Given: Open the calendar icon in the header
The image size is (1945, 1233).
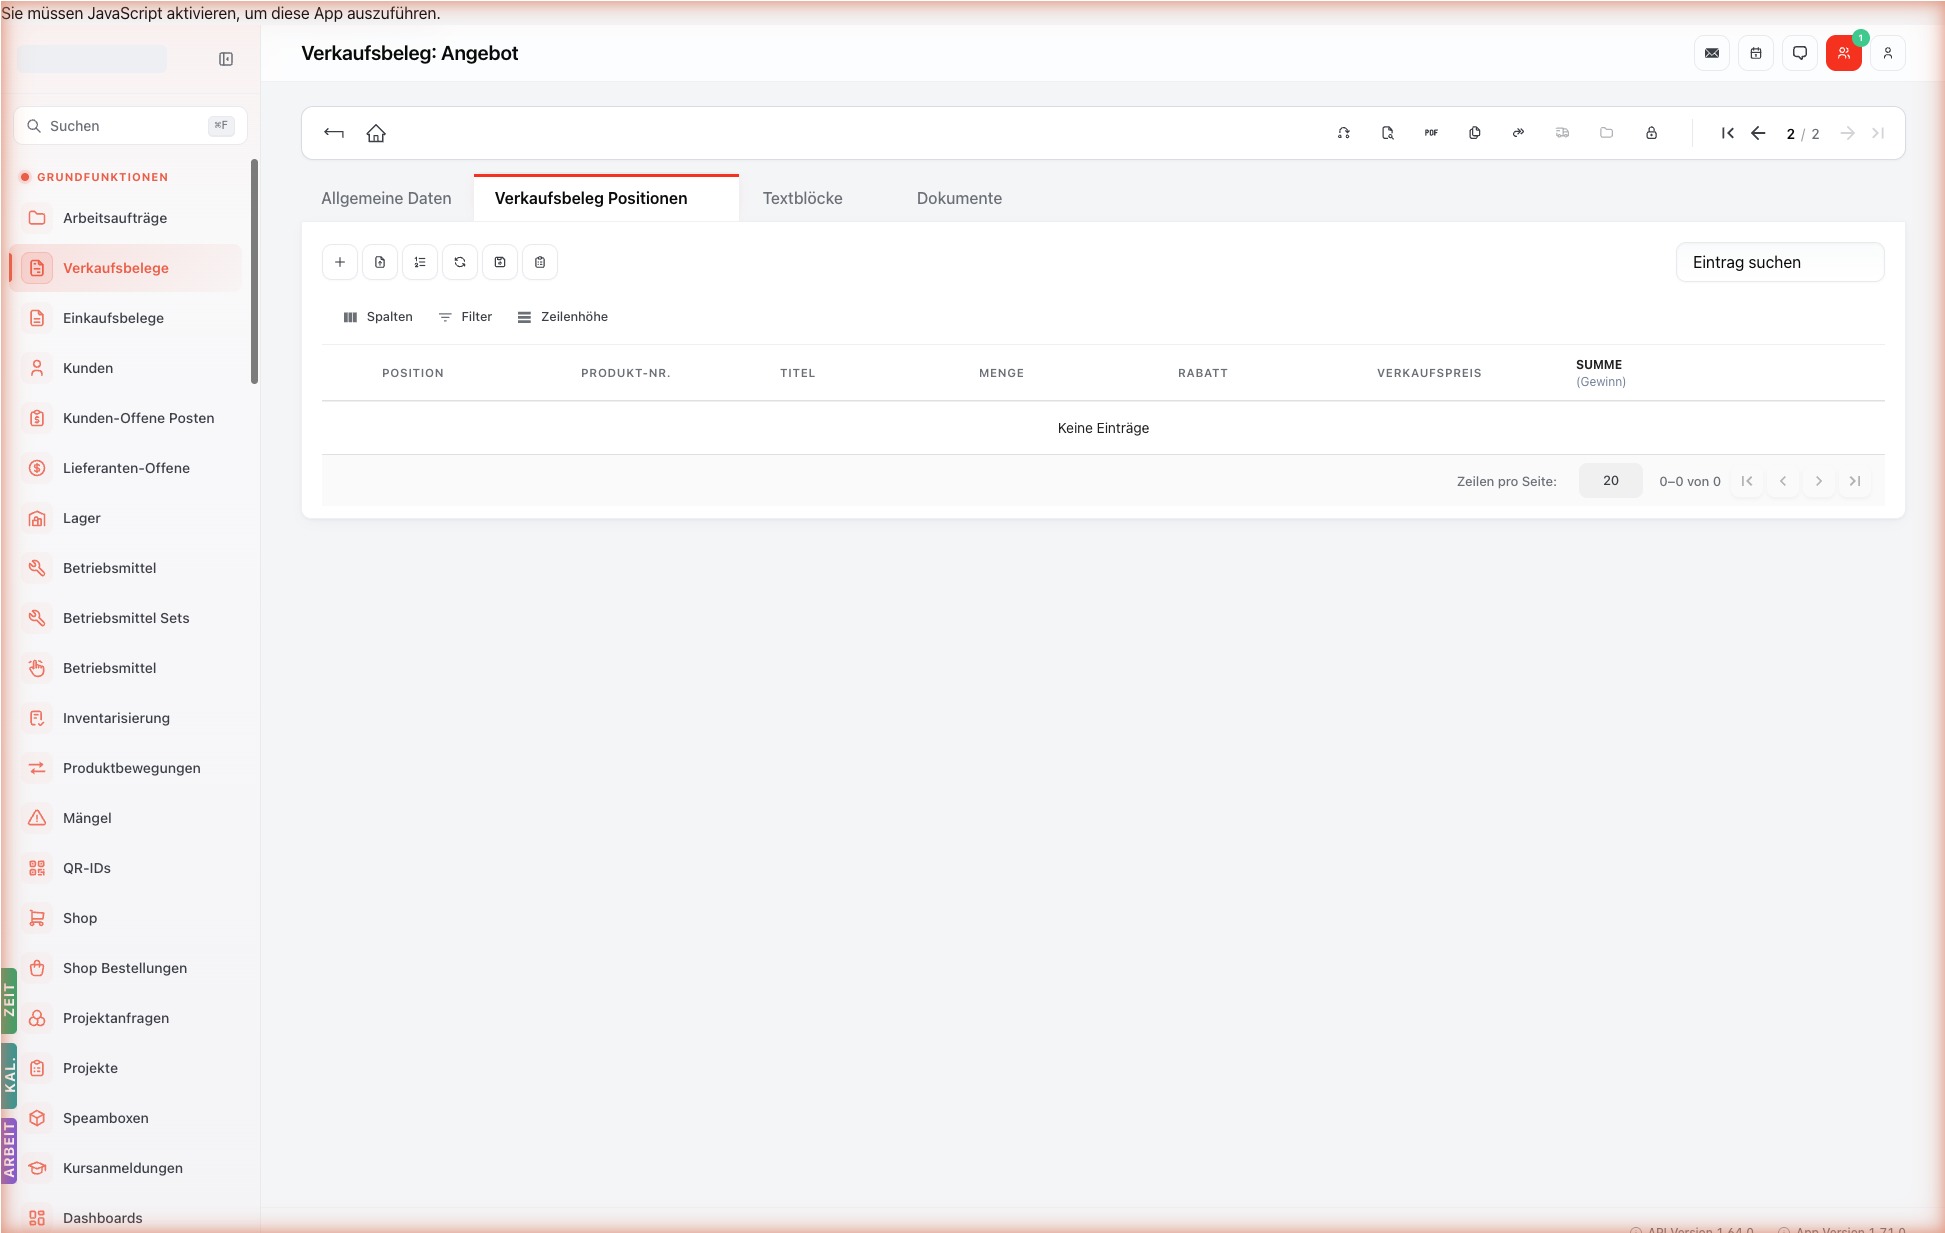Looking at the screenshot, I should tap(1756, 53).
